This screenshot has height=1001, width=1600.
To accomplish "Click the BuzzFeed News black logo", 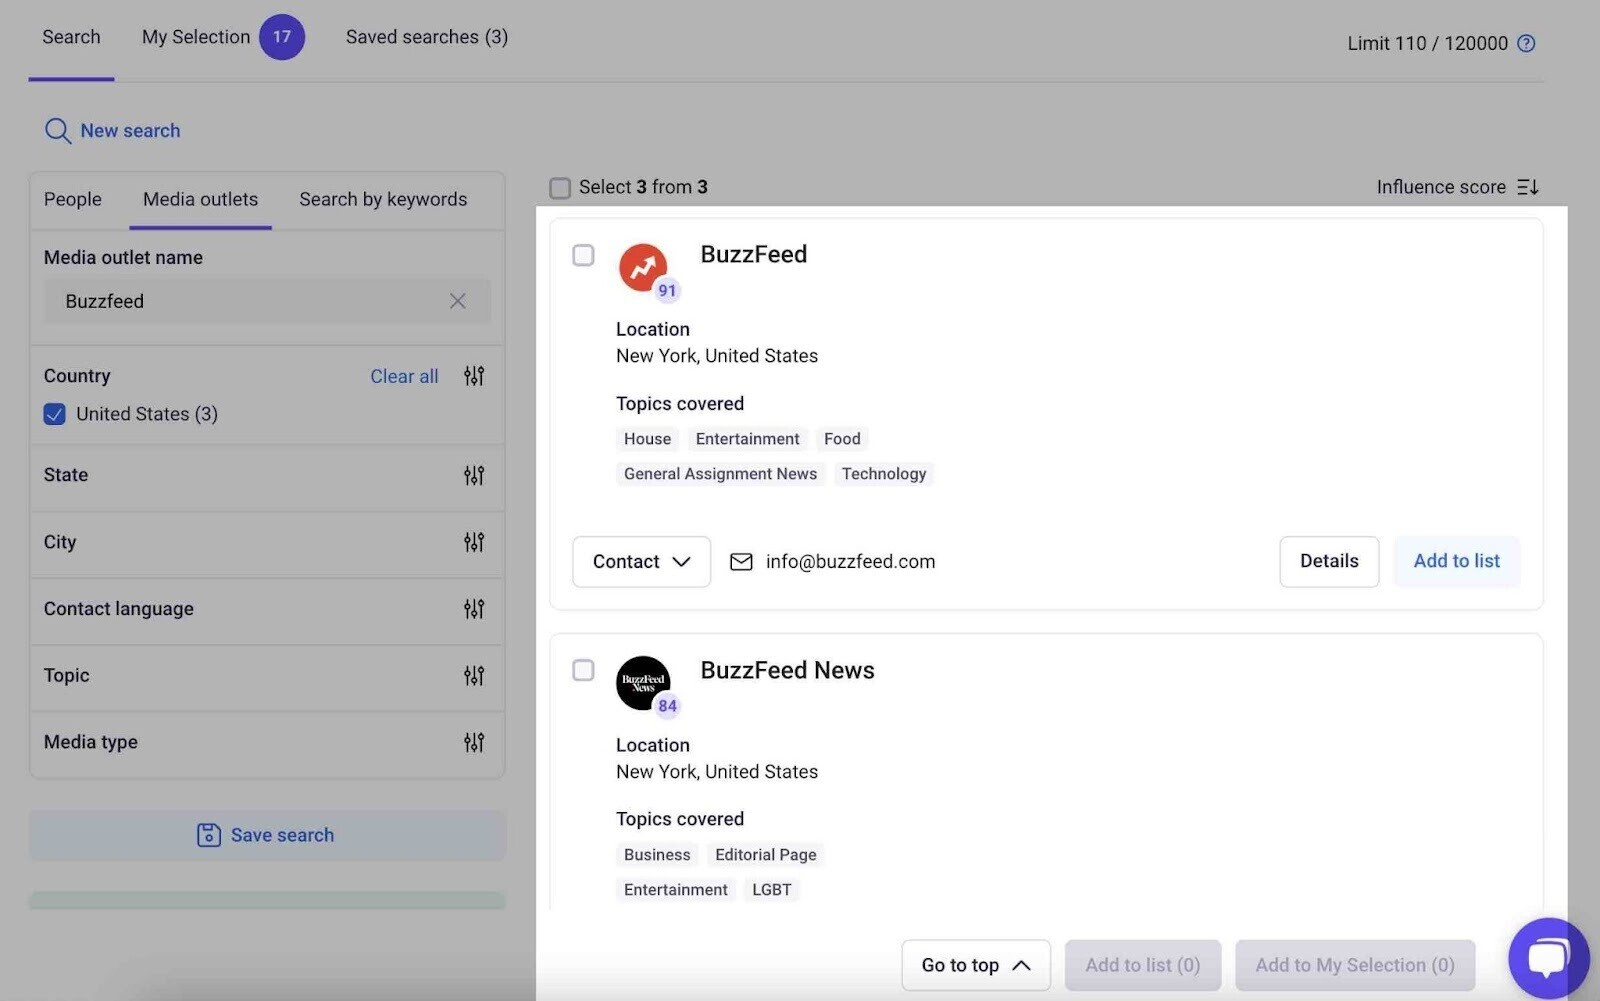I will (642, 683).
